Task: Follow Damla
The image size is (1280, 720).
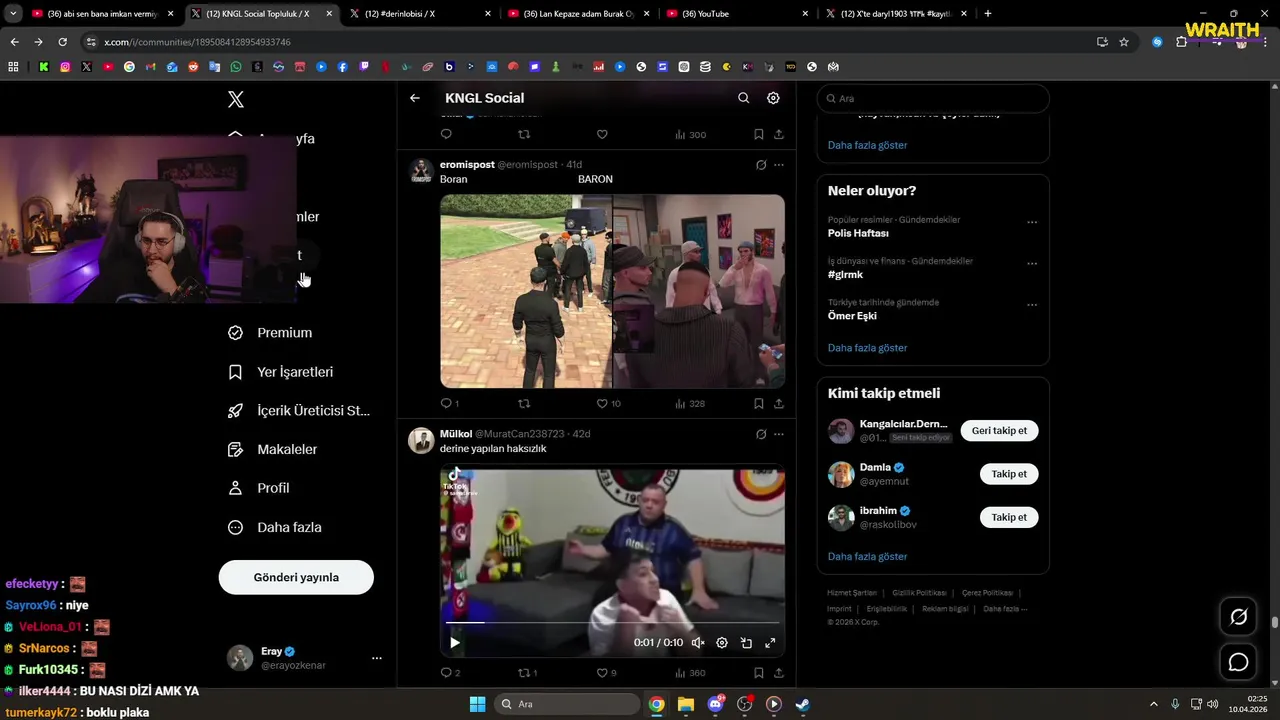Action: [x=1009, y=474]
